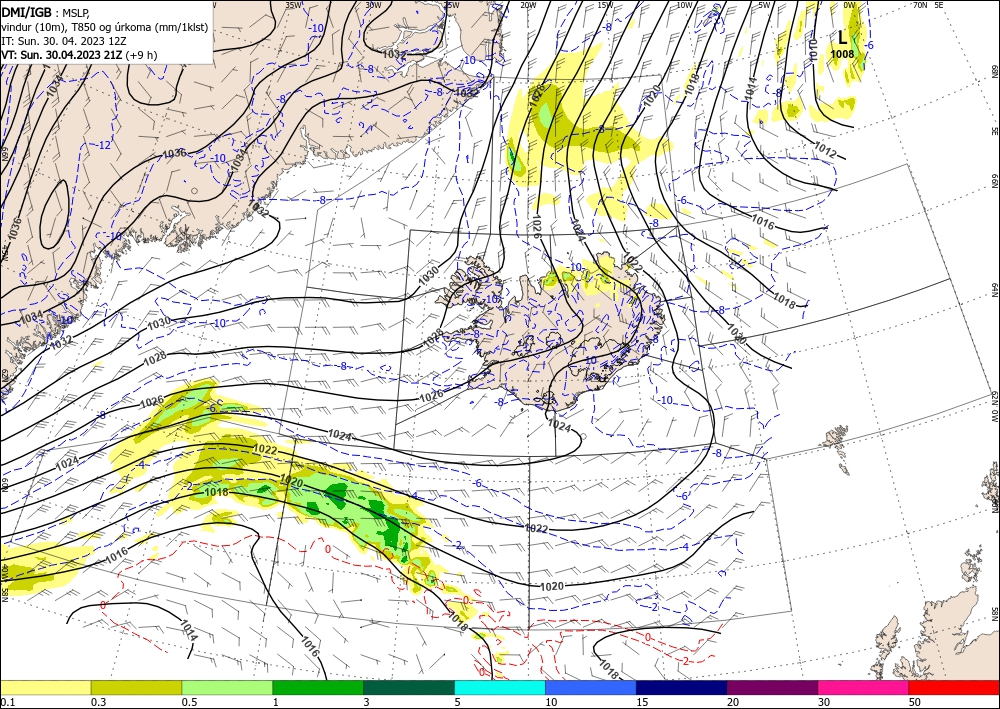This screenshot has width=1000, height=709.
Task: Click the '15W' longitude label
Action: [606, 5]
